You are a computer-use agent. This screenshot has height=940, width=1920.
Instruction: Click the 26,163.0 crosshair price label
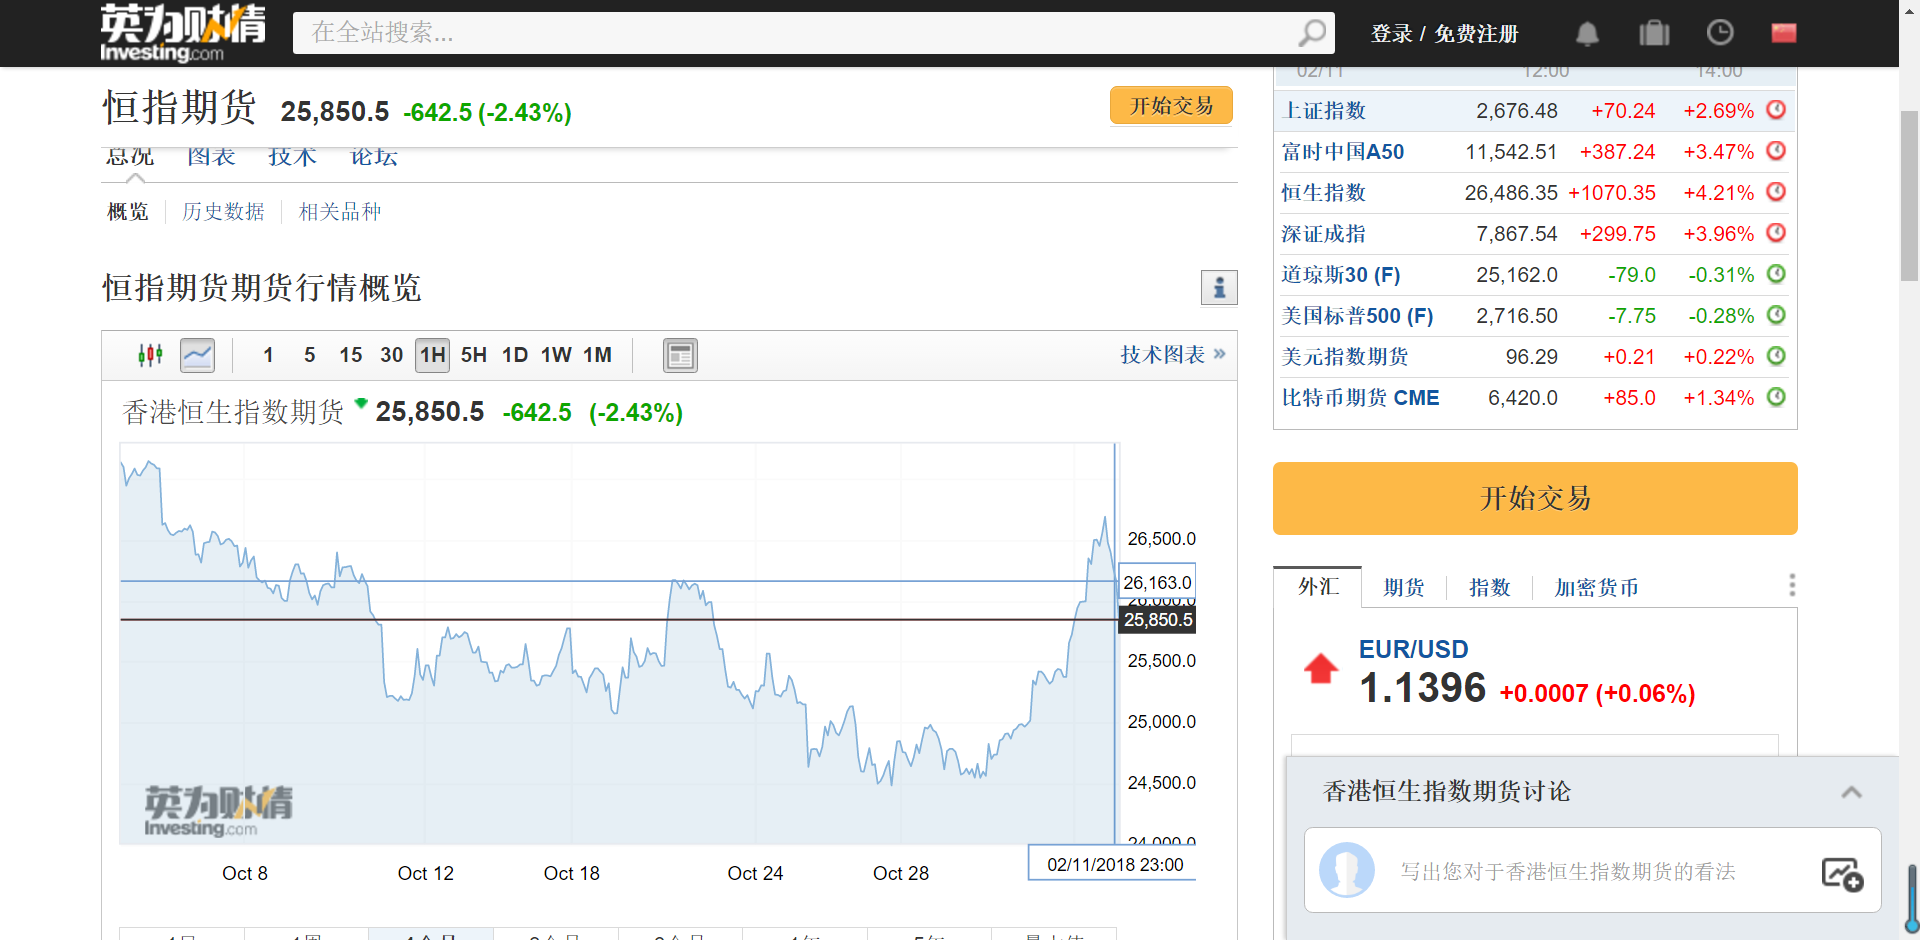(1157, 582)
